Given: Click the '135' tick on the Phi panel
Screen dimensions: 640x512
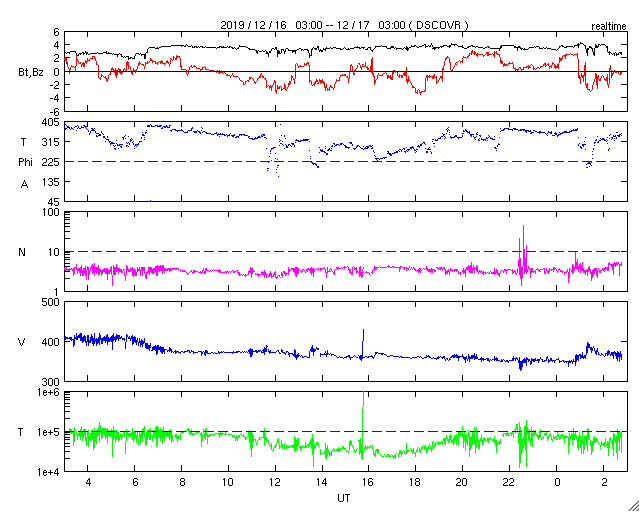Looking at the screenshot, I should tap(51, 182).
